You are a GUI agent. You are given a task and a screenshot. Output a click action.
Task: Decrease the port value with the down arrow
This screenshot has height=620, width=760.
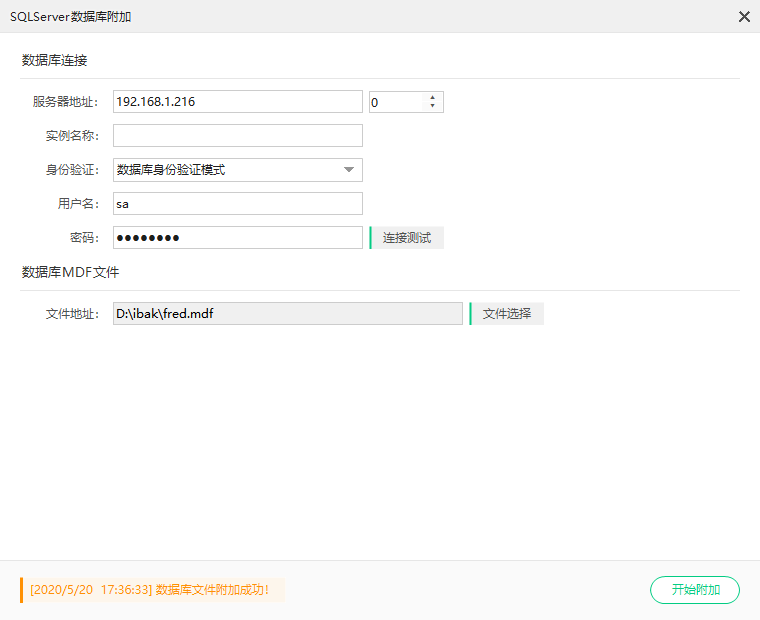click(432, 106)
